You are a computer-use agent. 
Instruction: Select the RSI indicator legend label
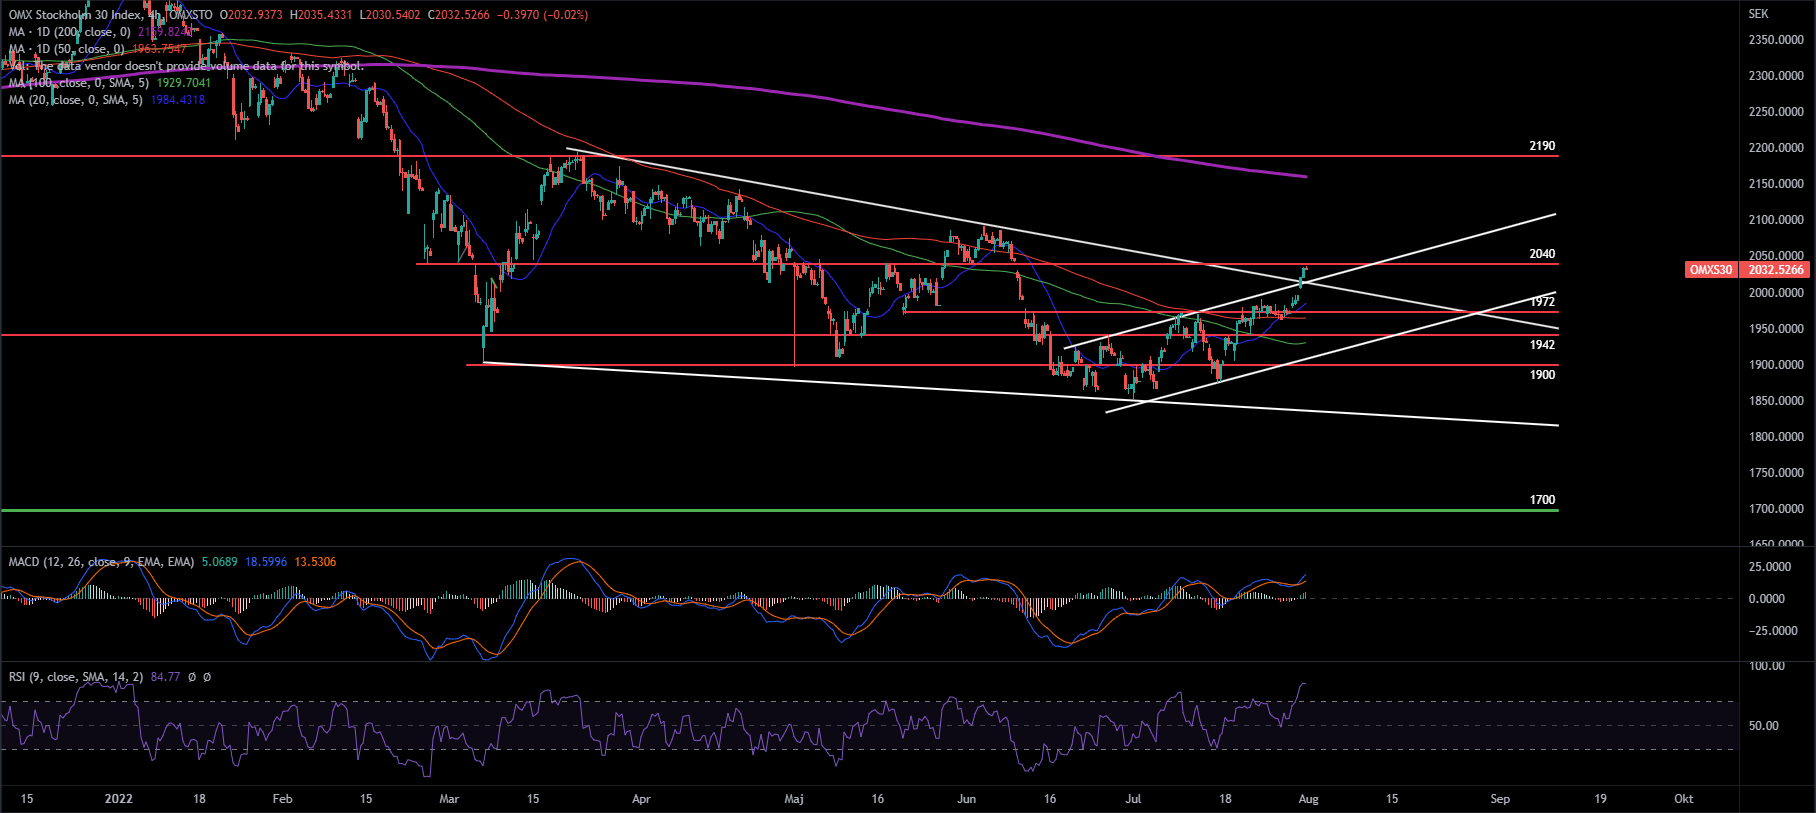(75, 677)
